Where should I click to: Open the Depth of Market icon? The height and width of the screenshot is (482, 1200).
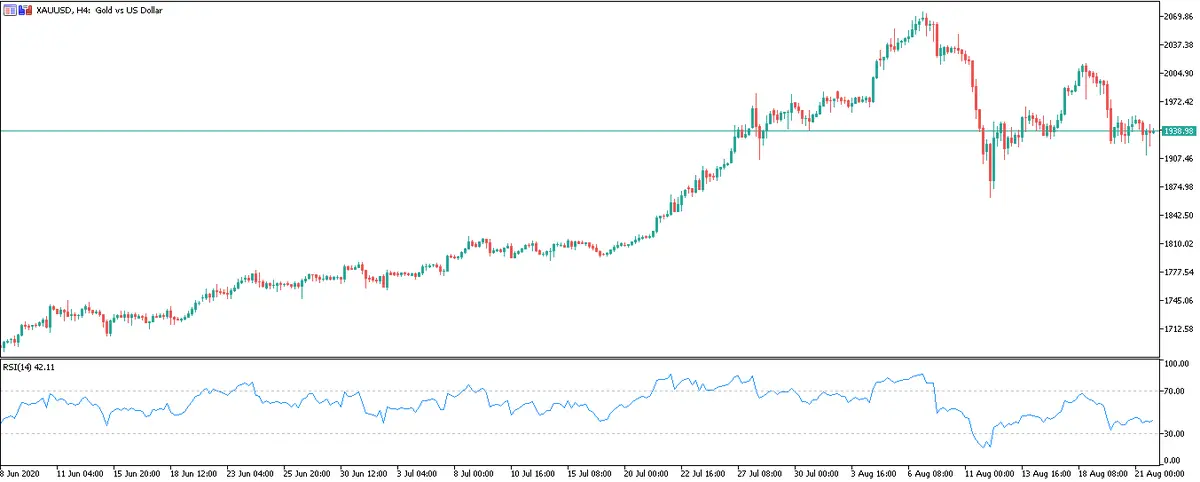(24, 9)
